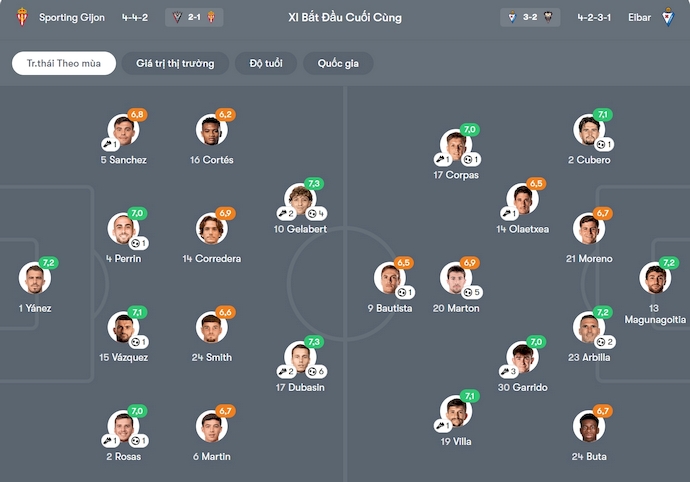Switch to the Quốc gia tab
Viewport: 690px width, 482px height.
(338, 63)
